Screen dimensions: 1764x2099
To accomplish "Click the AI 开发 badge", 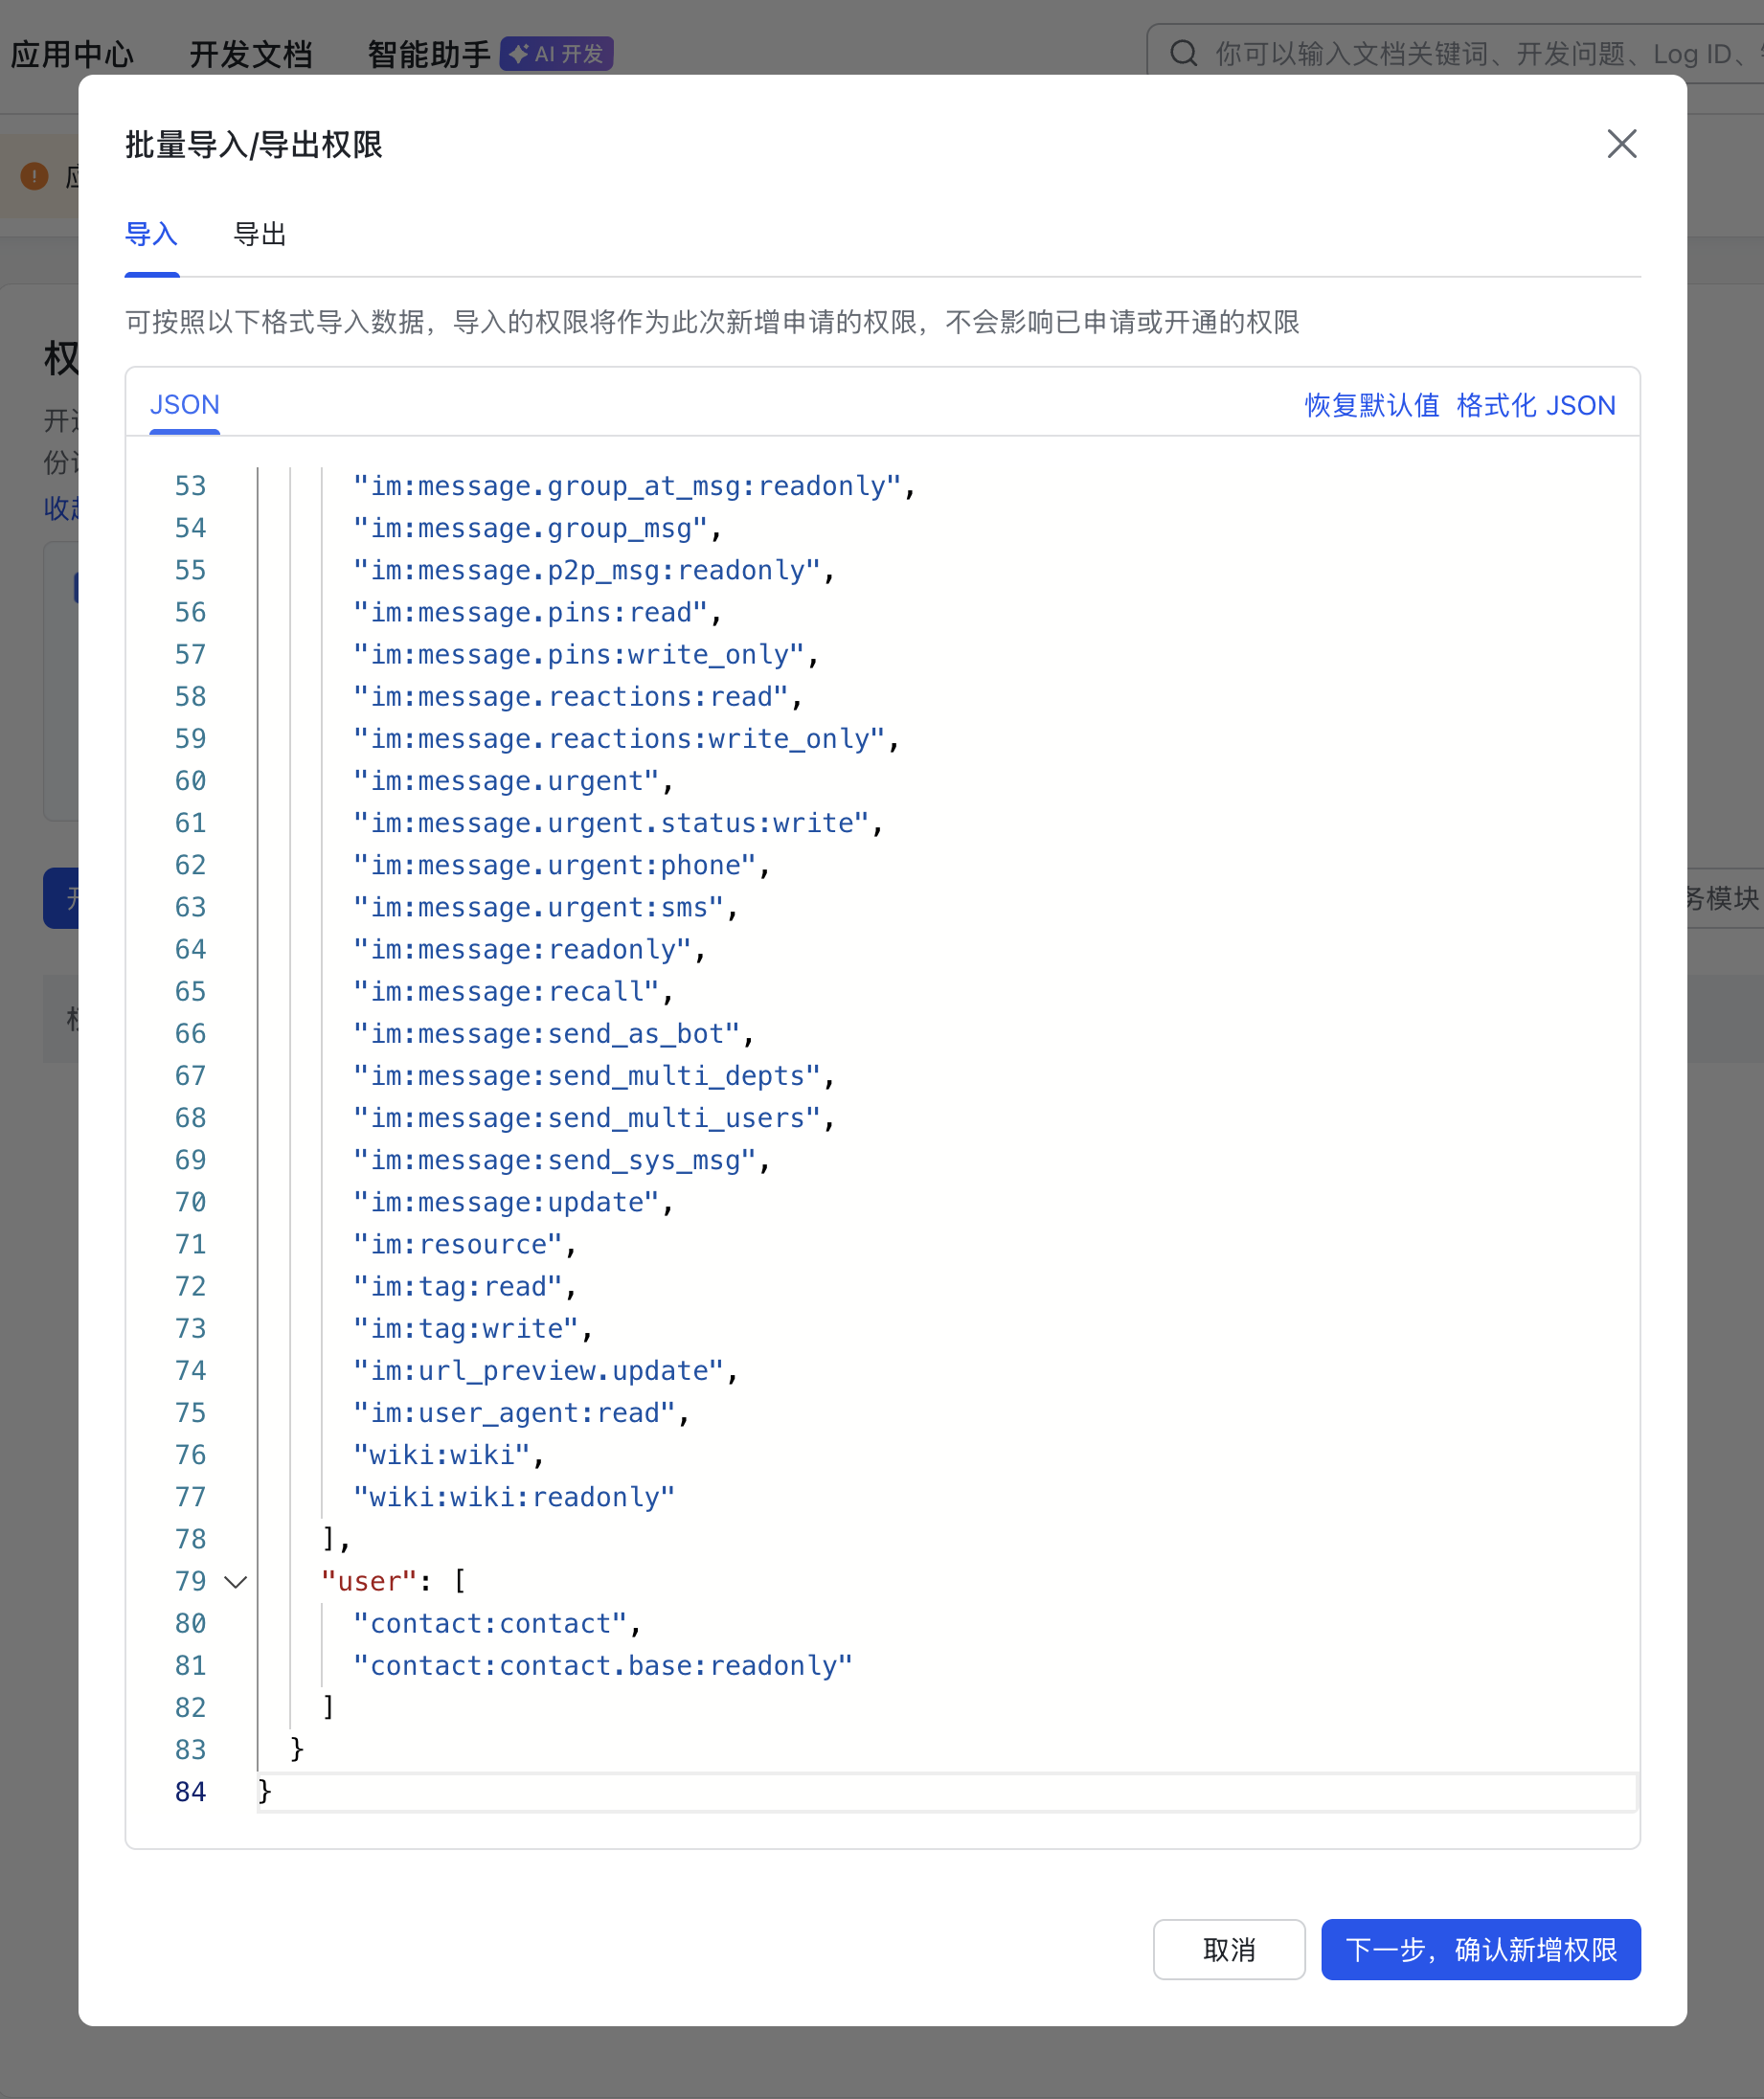I will 557,54.
